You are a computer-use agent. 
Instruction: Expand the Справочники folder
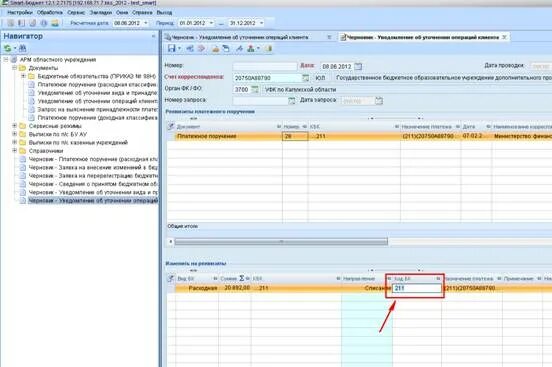tap(14, 151)
